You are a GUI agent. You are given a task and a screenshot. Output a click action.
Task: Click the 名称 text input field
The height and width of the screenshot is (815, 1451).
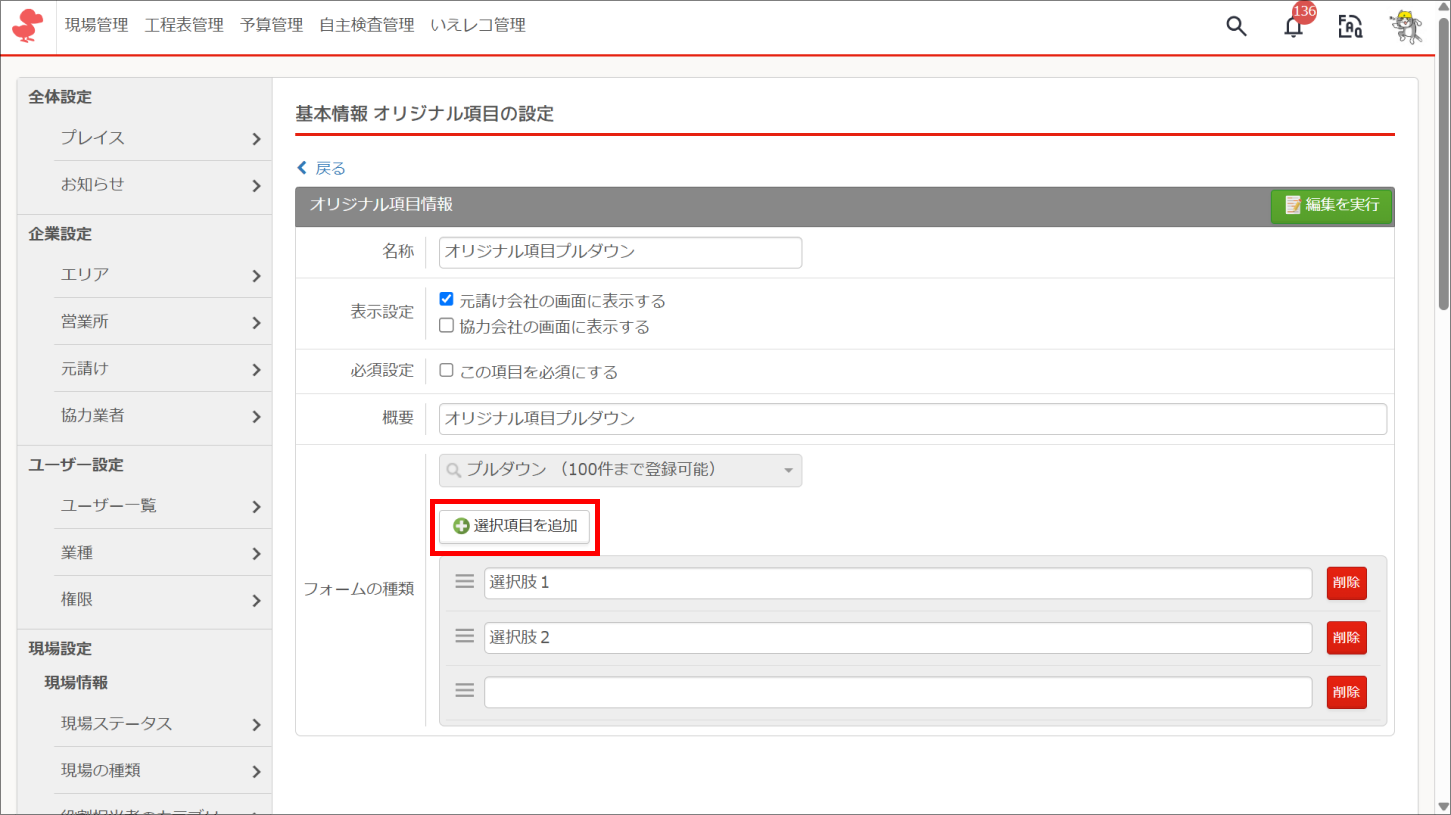tap(620, 252)
